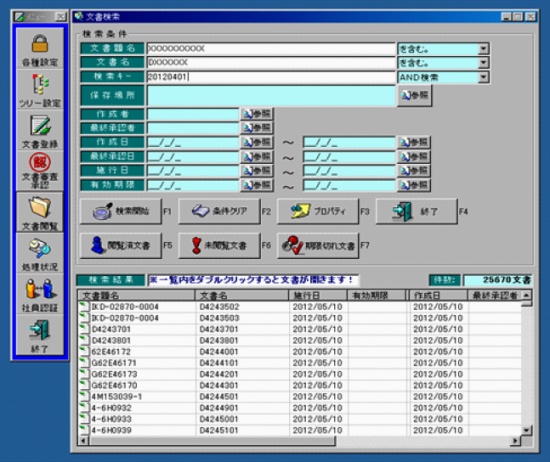Select 文書閲覧 folder icon in sidebar
550x462 pixels.
pyautogui.click(x=40, y=212)
